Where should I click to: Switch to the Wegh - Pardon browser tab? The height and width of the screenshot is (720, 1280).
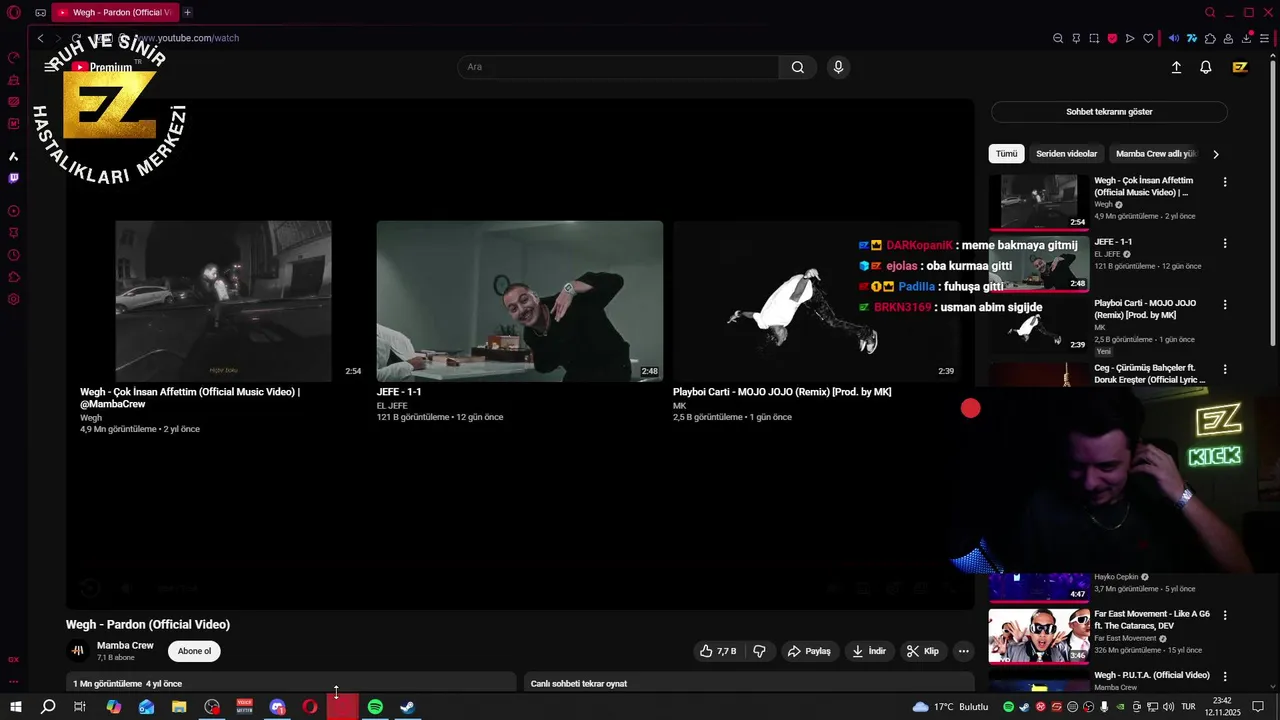pyautogui.click(x=114, y=12)
